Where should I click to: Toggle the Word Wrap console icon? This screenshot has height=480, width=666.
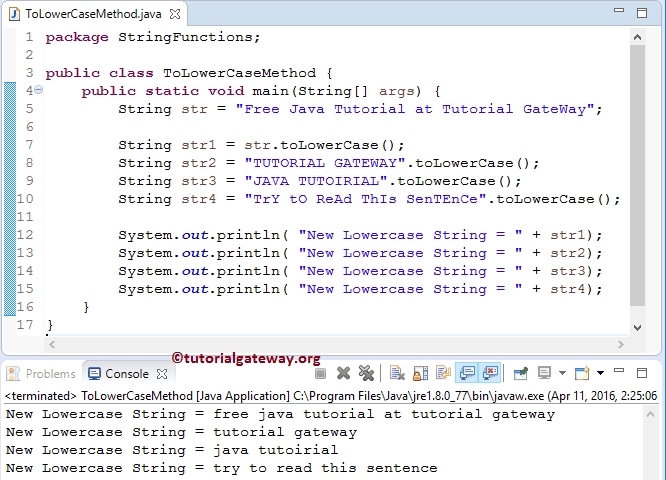coord(443,373)
